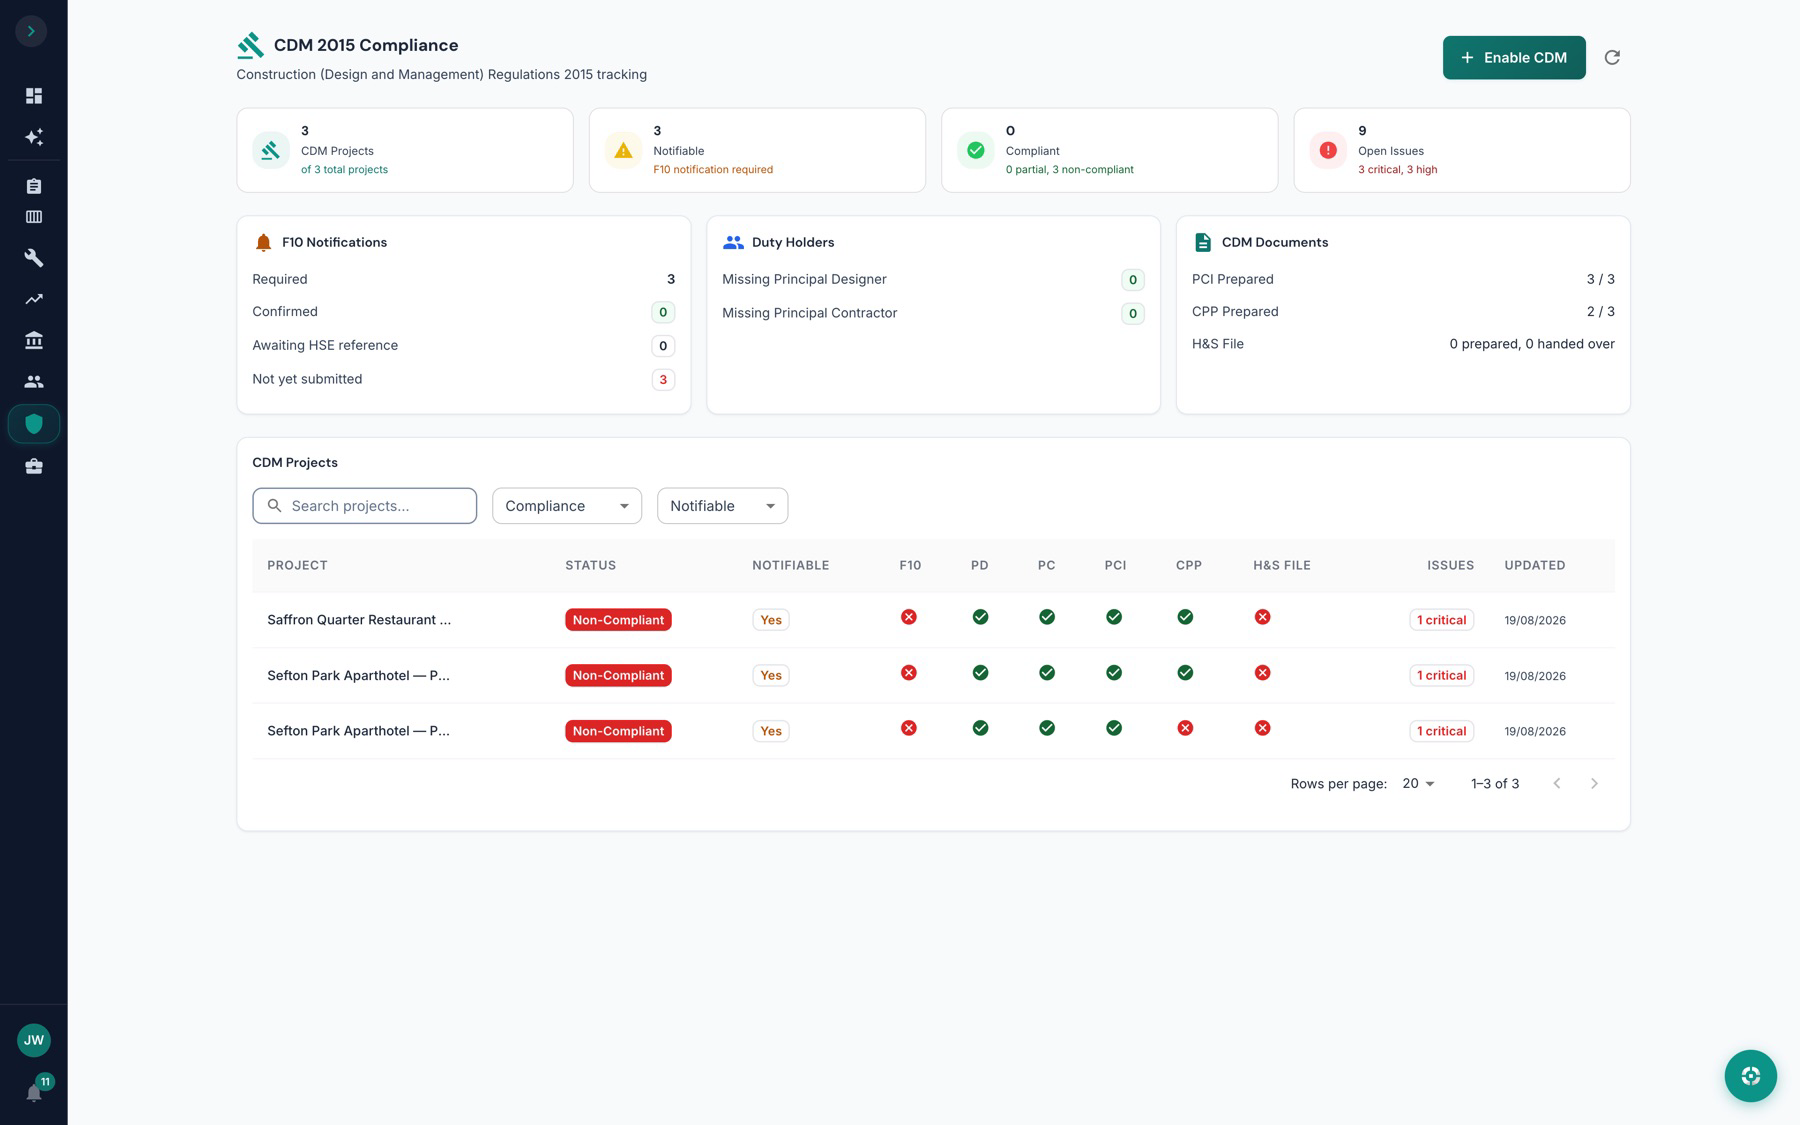Open the JW user avatar
1800x1125 pixels.
(x=34, y=1040)
